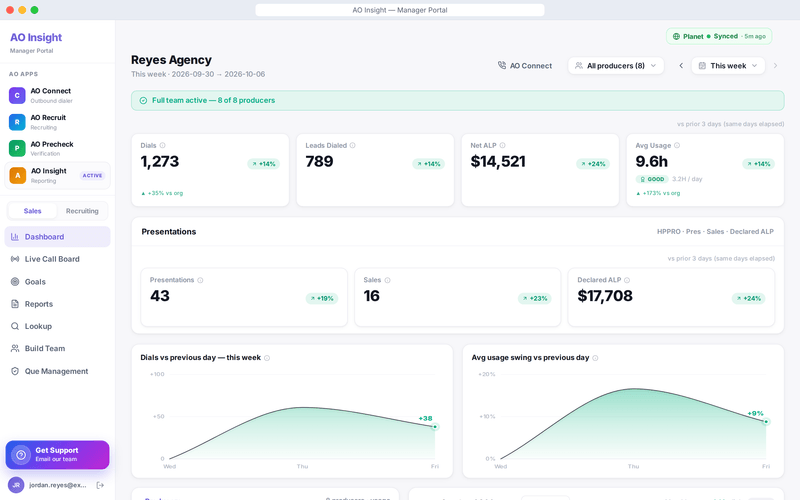Click the Sales card info icon
The height and width of the screenshot is (500, 800).
click(x=387, y=280)
